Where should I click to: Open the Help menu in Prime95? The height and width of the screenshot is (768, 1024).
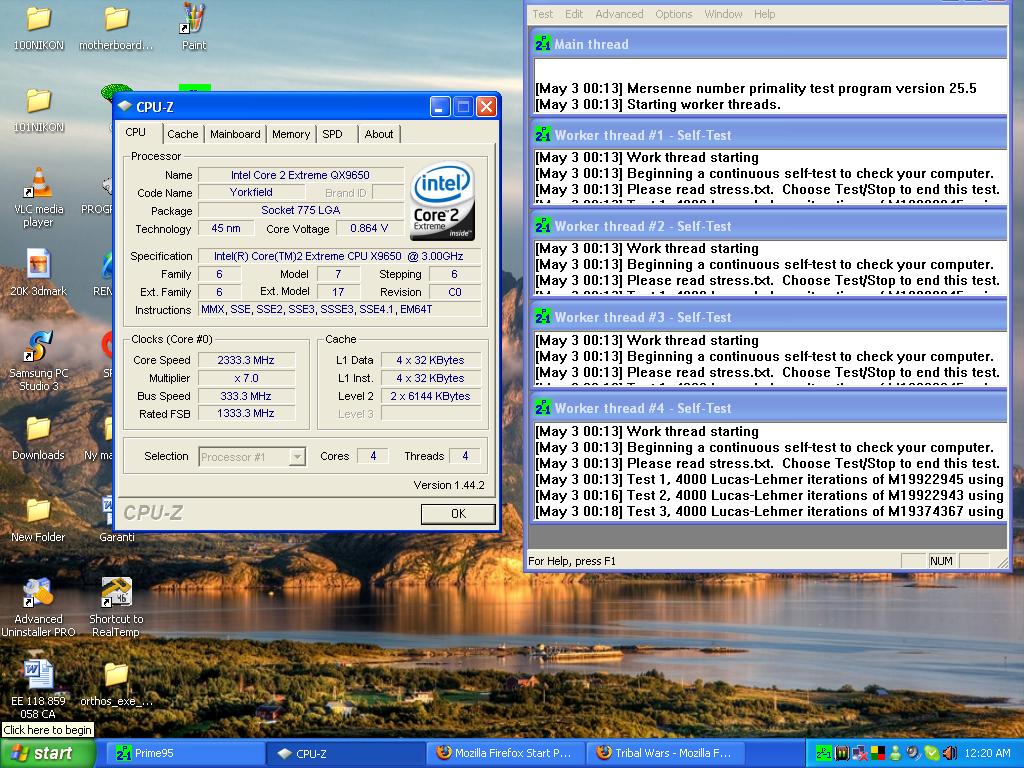pyautogui.click(x=764, y=14)
